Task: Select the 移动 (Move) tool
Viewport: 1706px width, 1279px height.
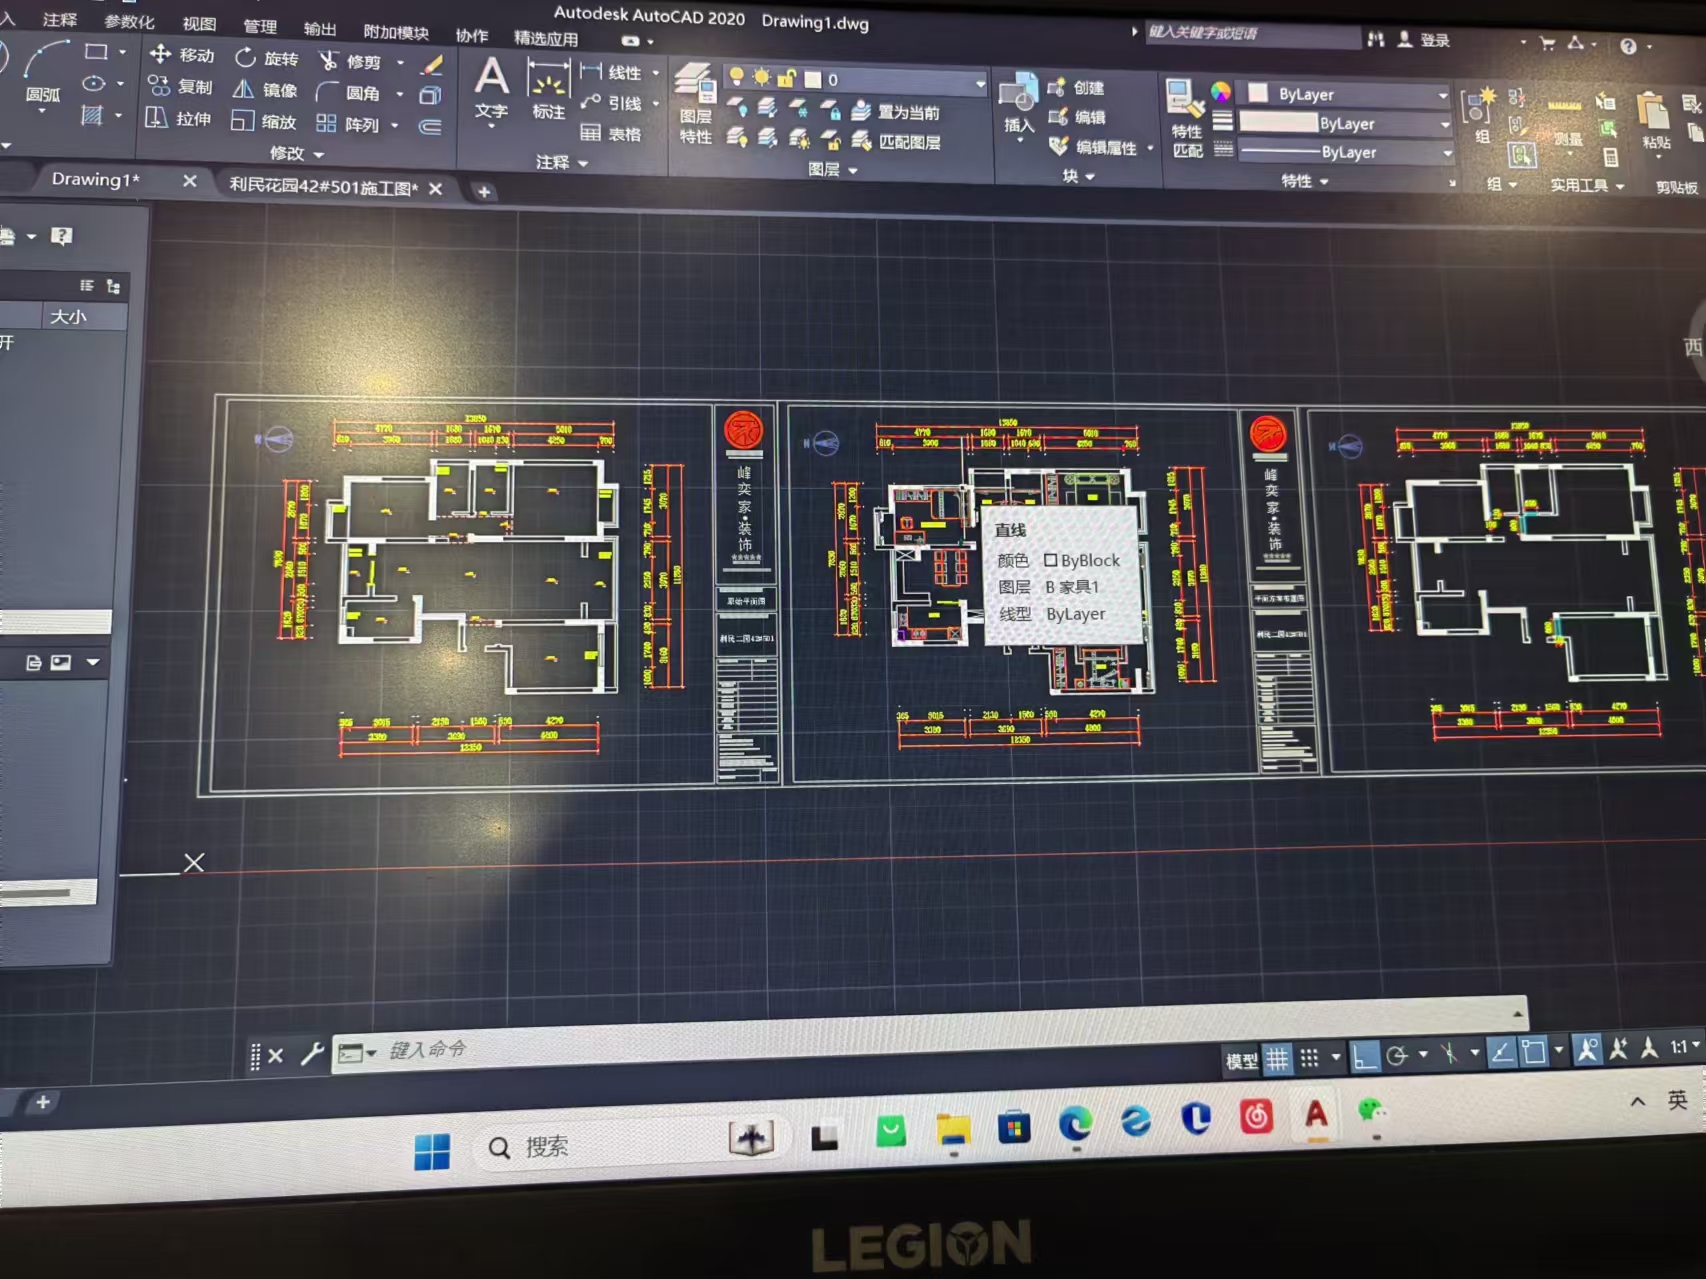Action: tap(182, 55)
